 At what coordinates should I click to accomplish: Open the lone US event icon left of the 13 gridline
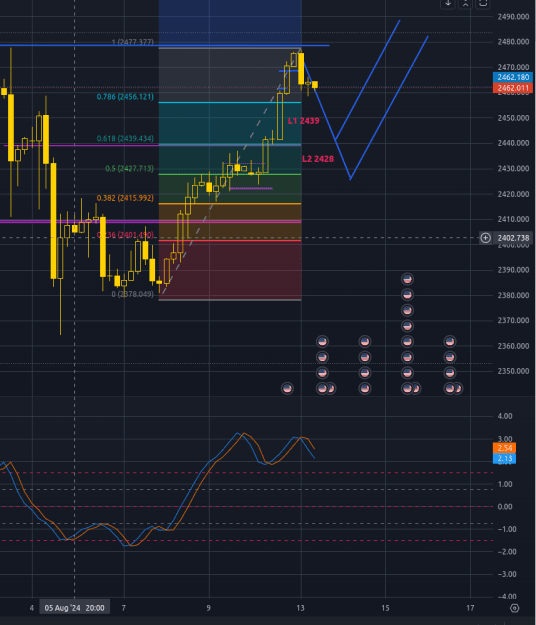287,388
